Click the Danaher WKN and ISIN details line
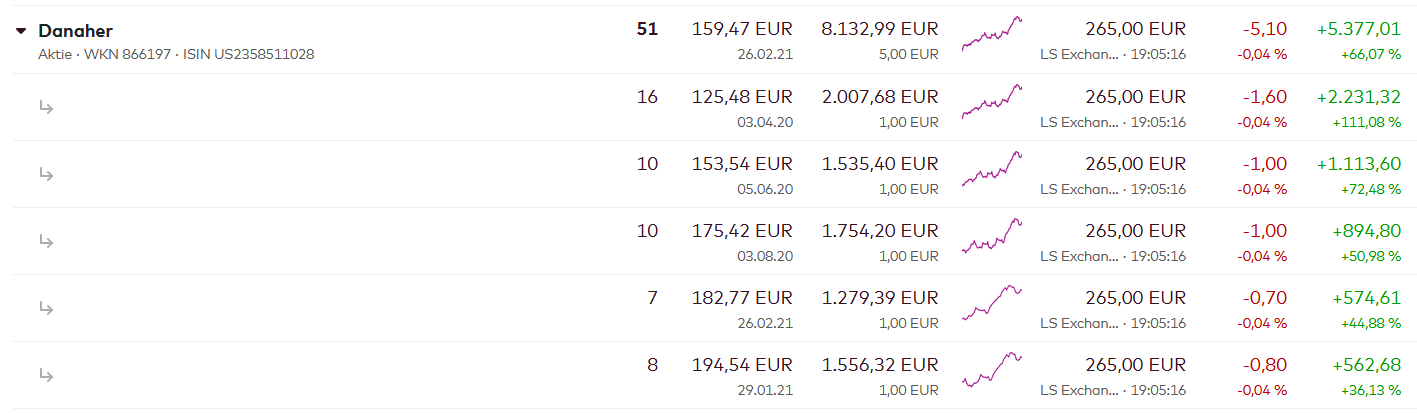The width and height of the screenshot is (1417, 413). [176, 54]
